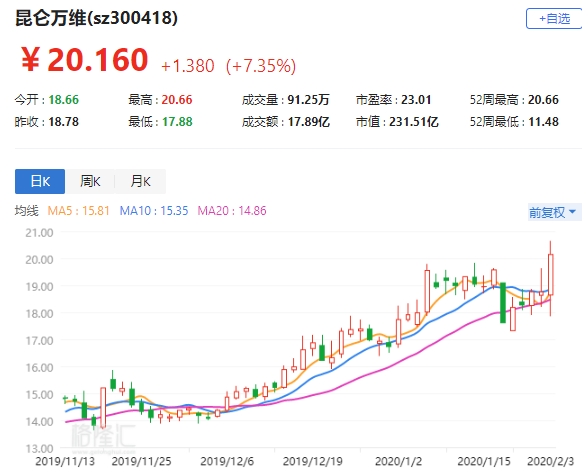Click the 2020/1/2 date axis label
The height and width of the screenshot is (471, 582).
398,461
